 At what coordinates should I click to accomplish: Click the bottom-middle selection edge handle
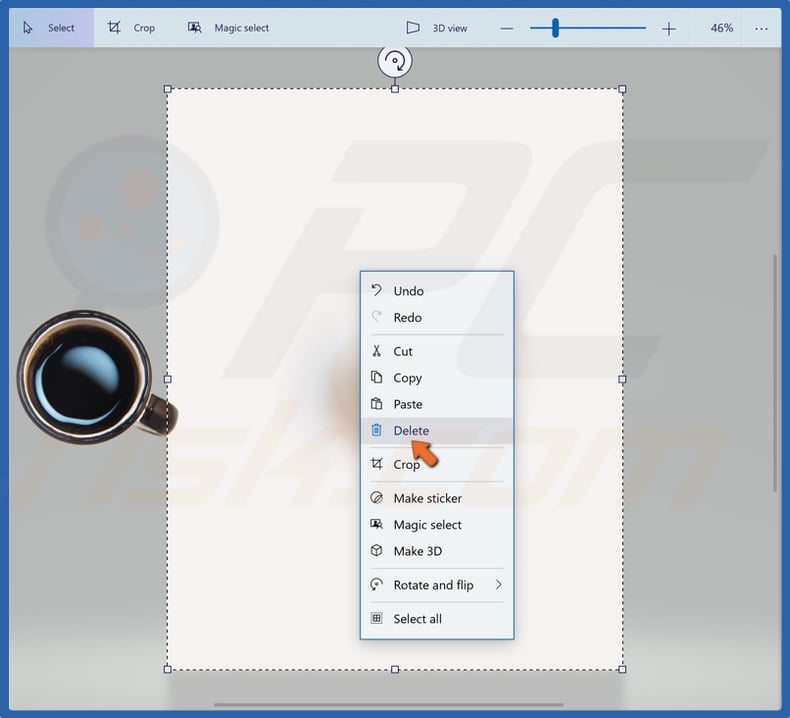click(395, 669)
